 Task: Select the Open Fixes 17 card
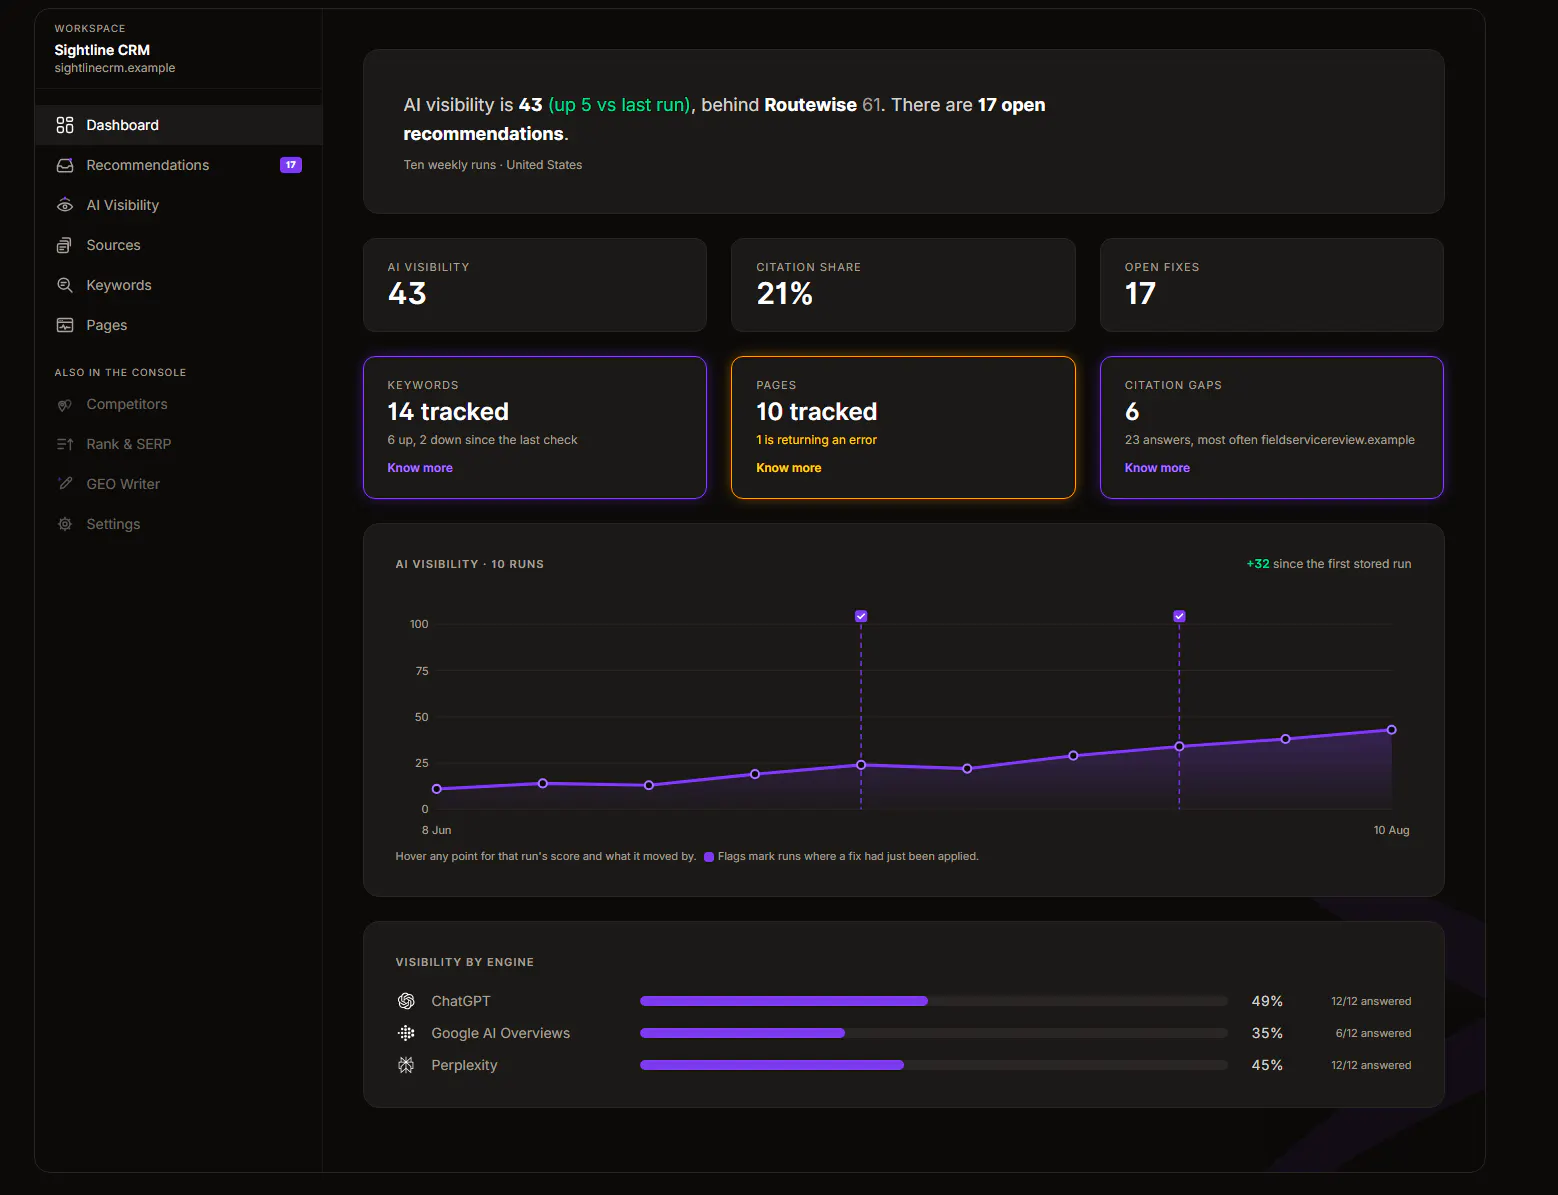(x=1272, y=285)
